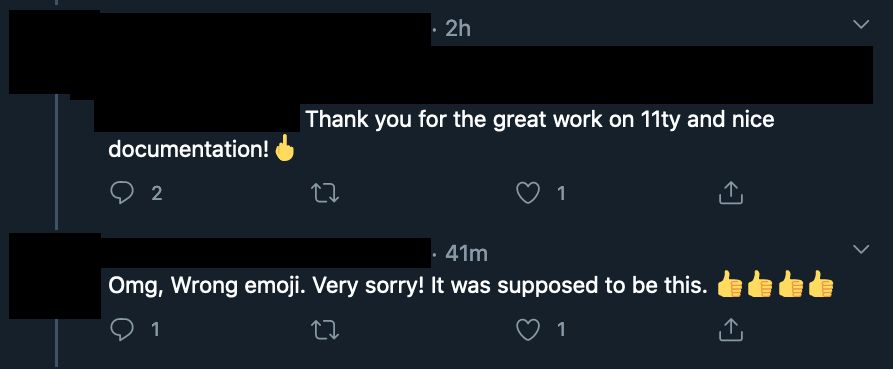The height and width of the screenshot is (369, 893).
Task: Reply to the 'Wrong emoji' apology tweet
Action: coord(121,330)
